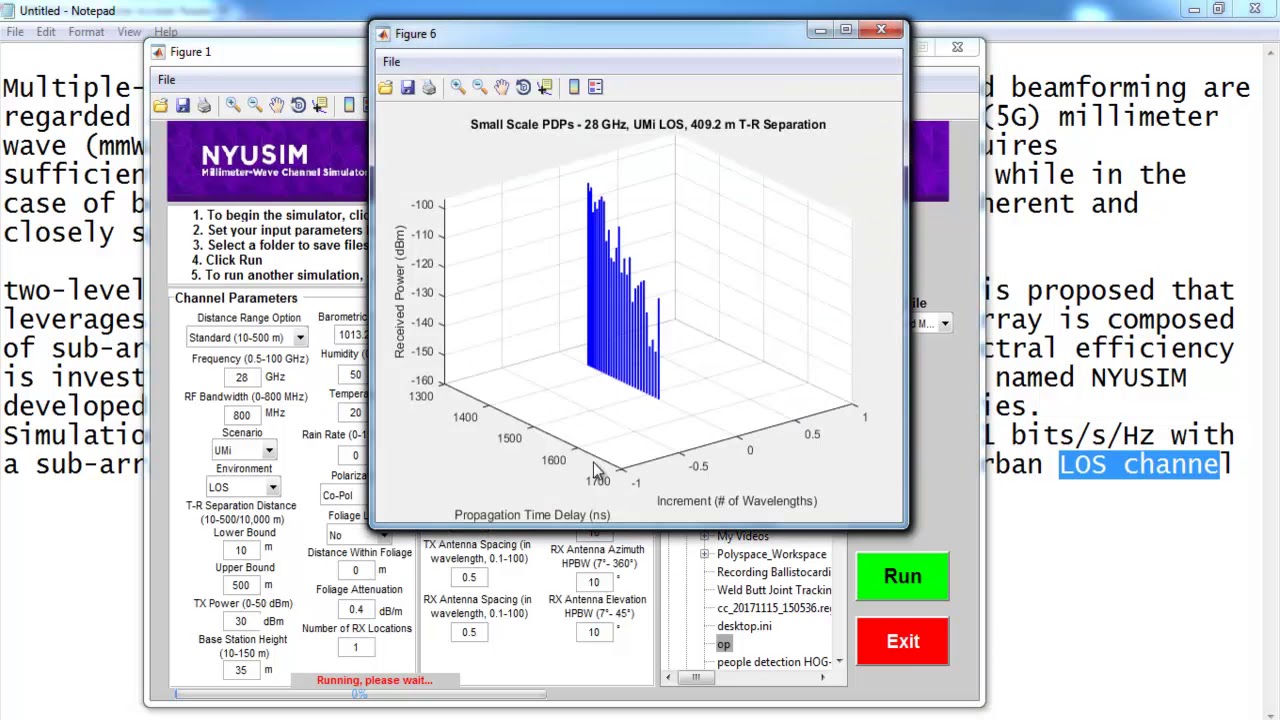1280x720 pixels.
Task: Open File menu in Figure 1
Action: tap(166, 80)
